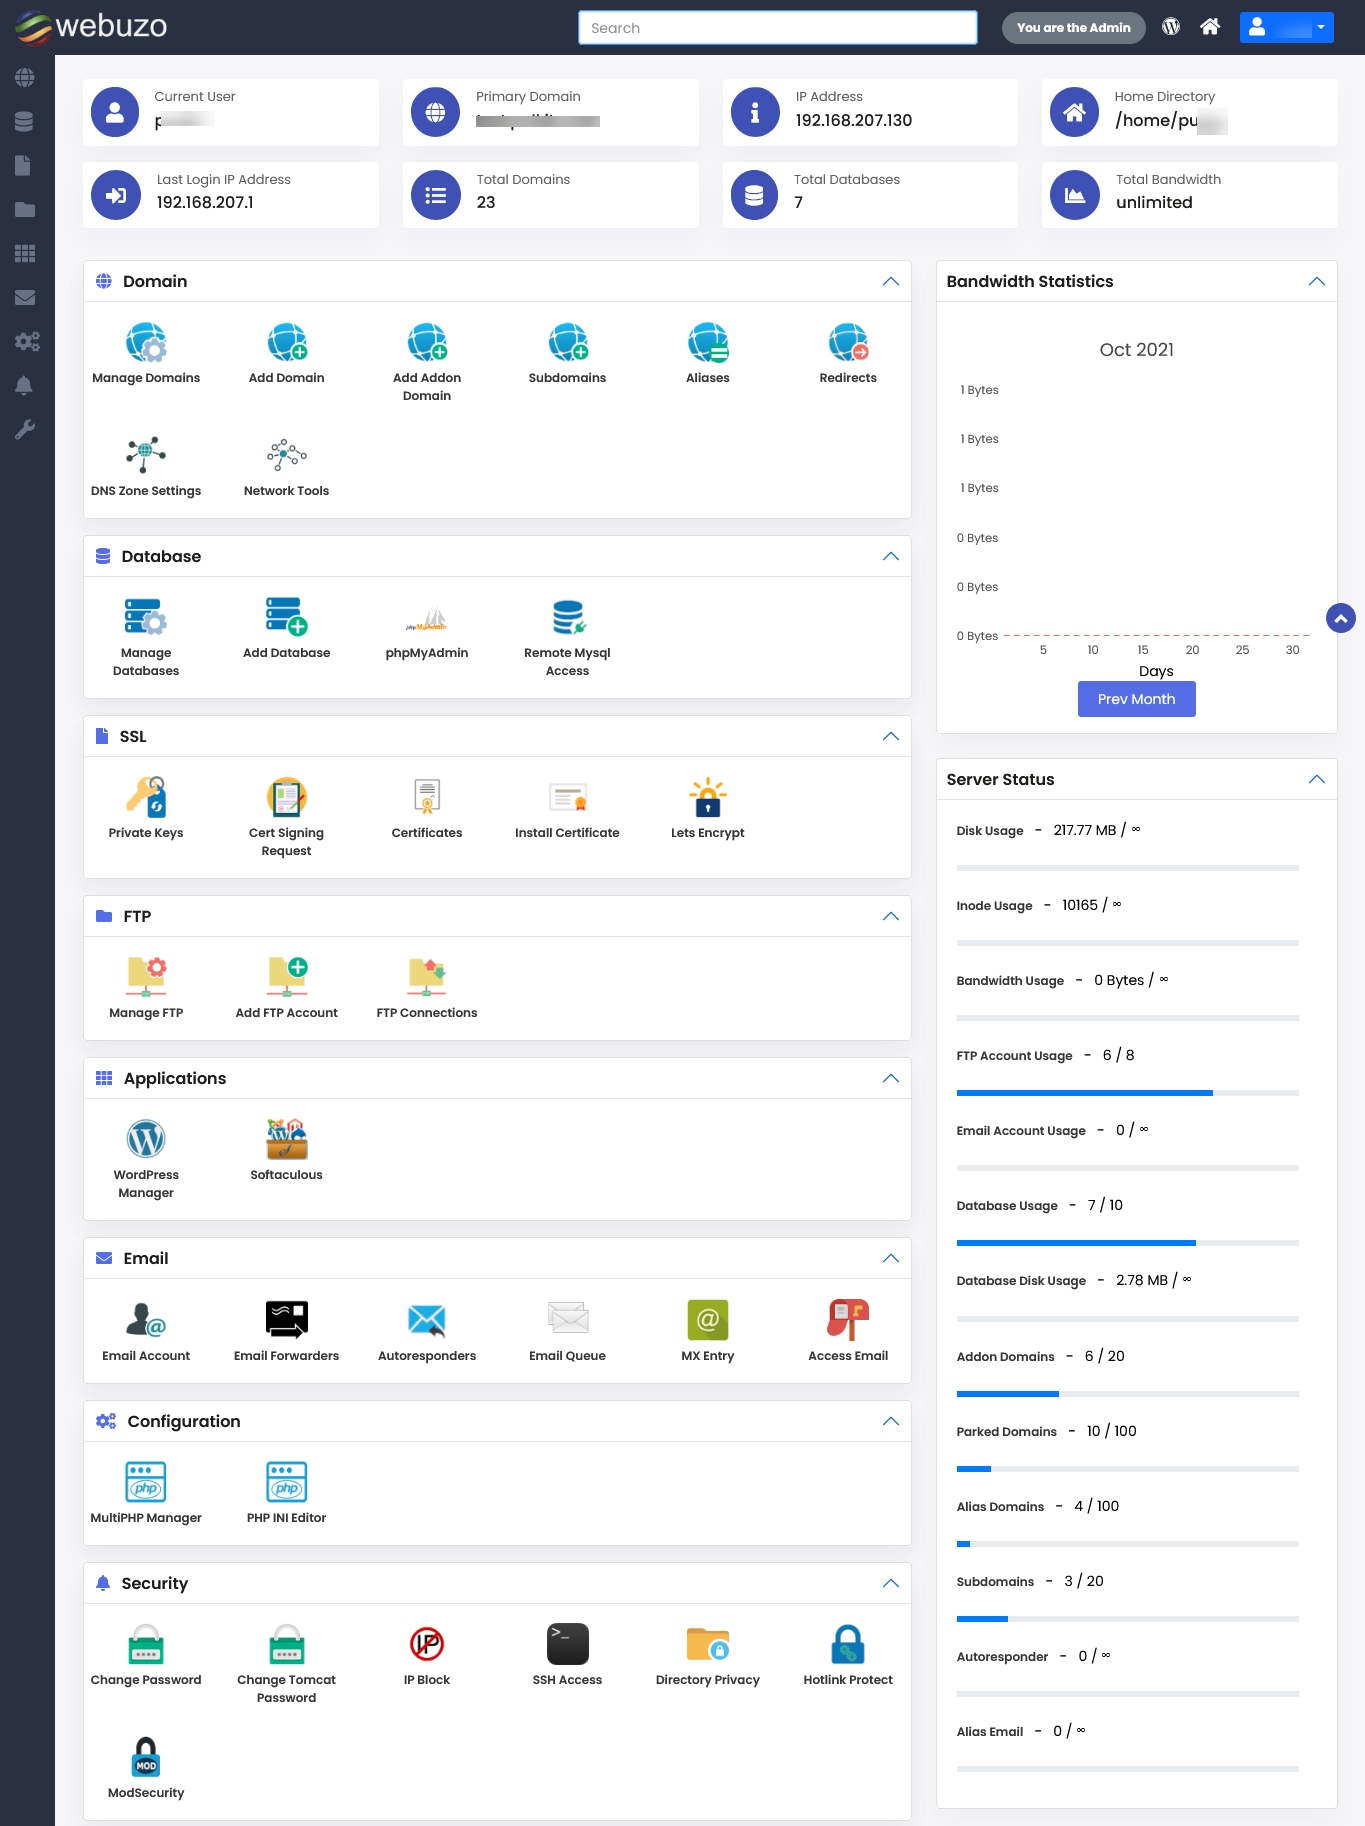
Task: Open the email section in left sidebar
Action: (25, 298)
